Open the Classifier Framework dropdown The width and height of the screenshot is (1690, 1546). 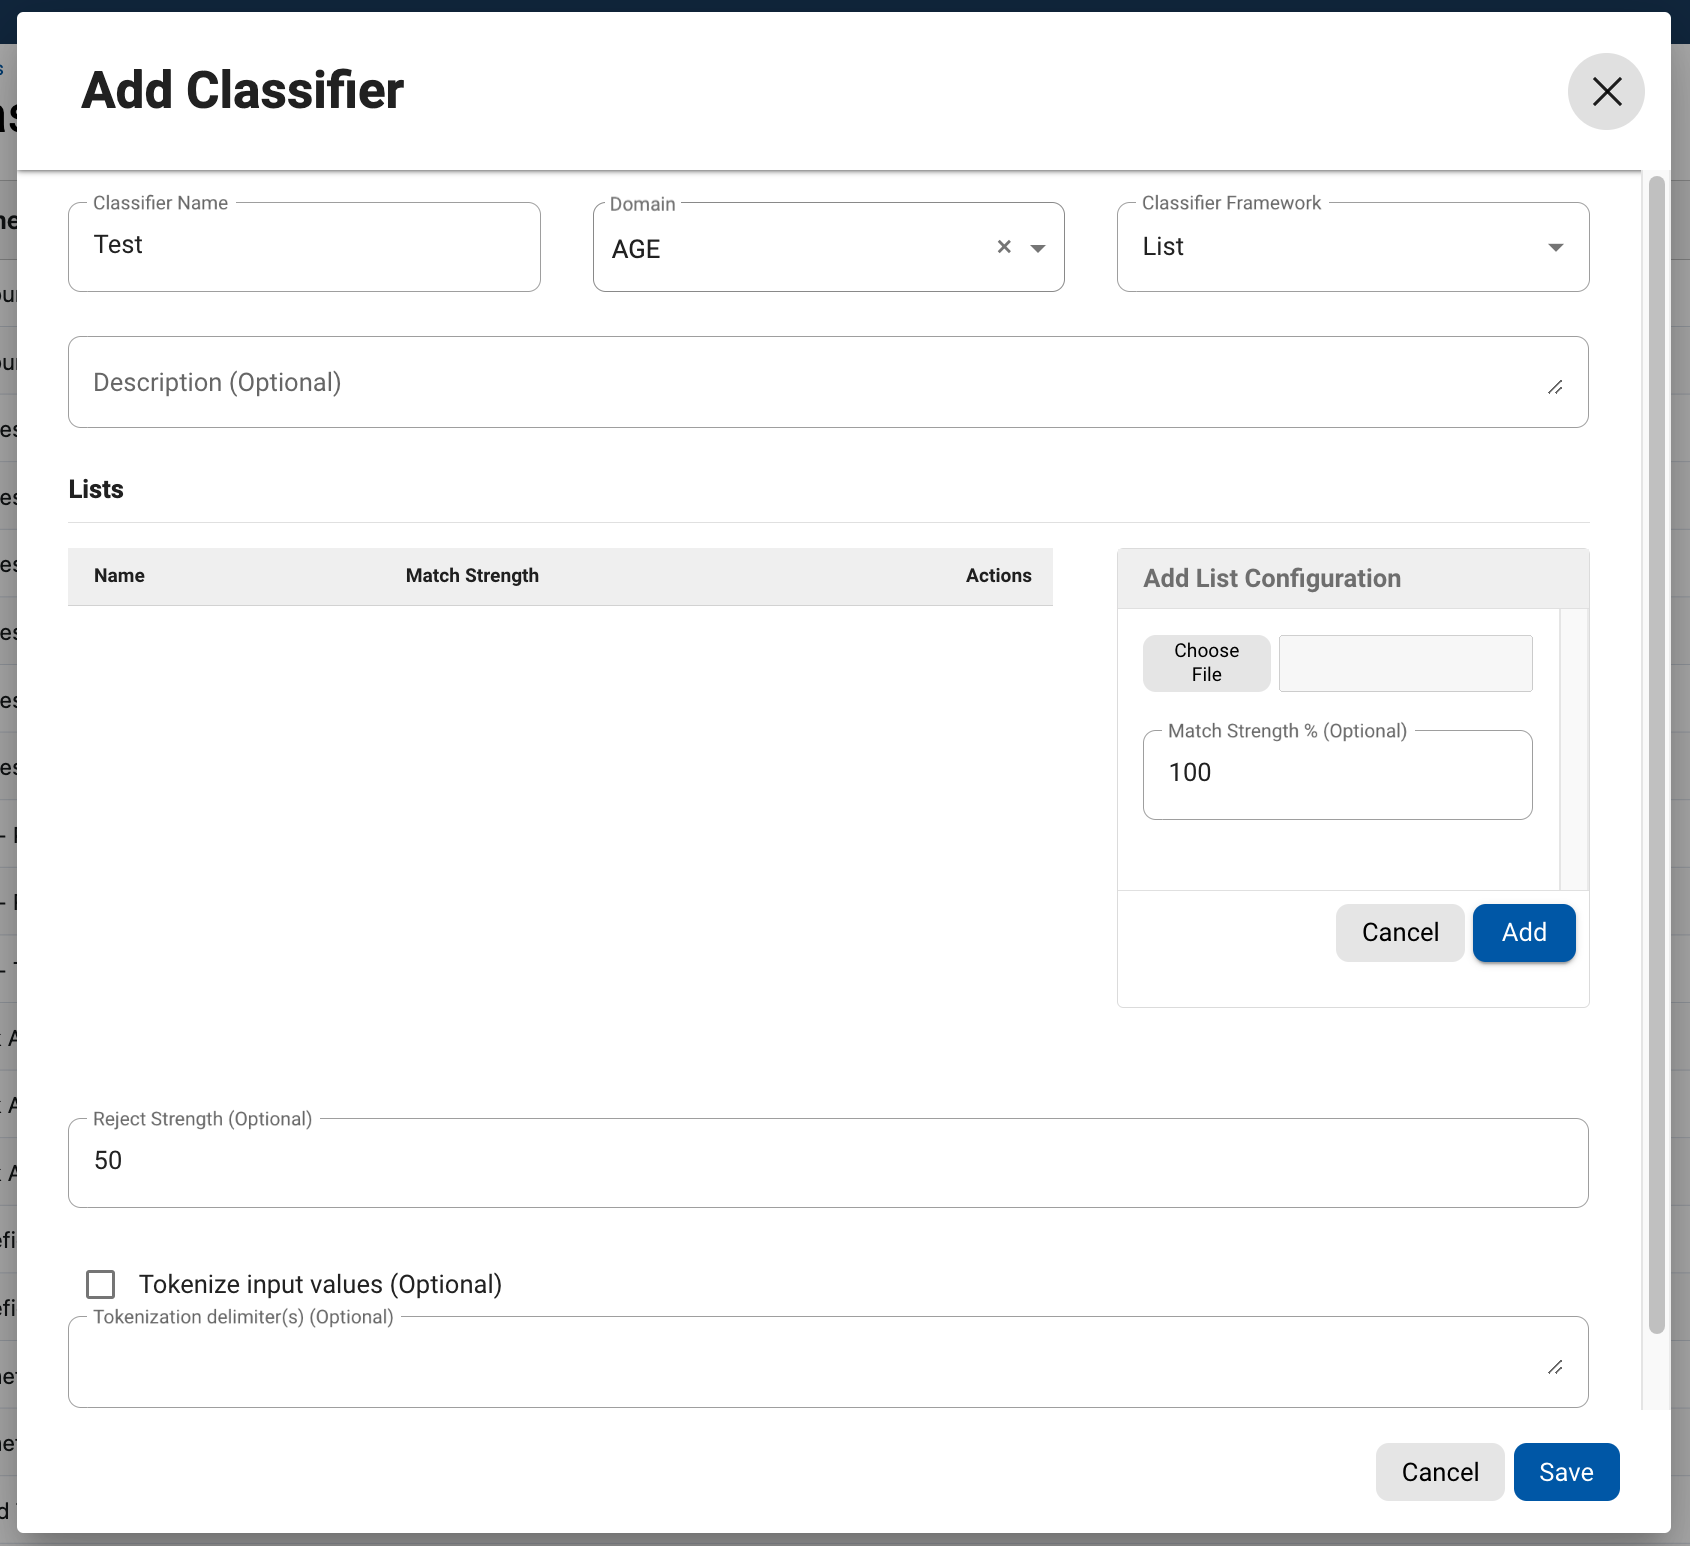[1555, 247]
